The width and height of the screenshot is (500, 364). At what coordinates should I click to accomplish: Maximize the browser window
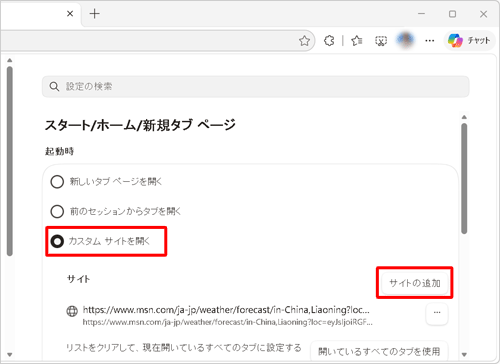(452, 14)
